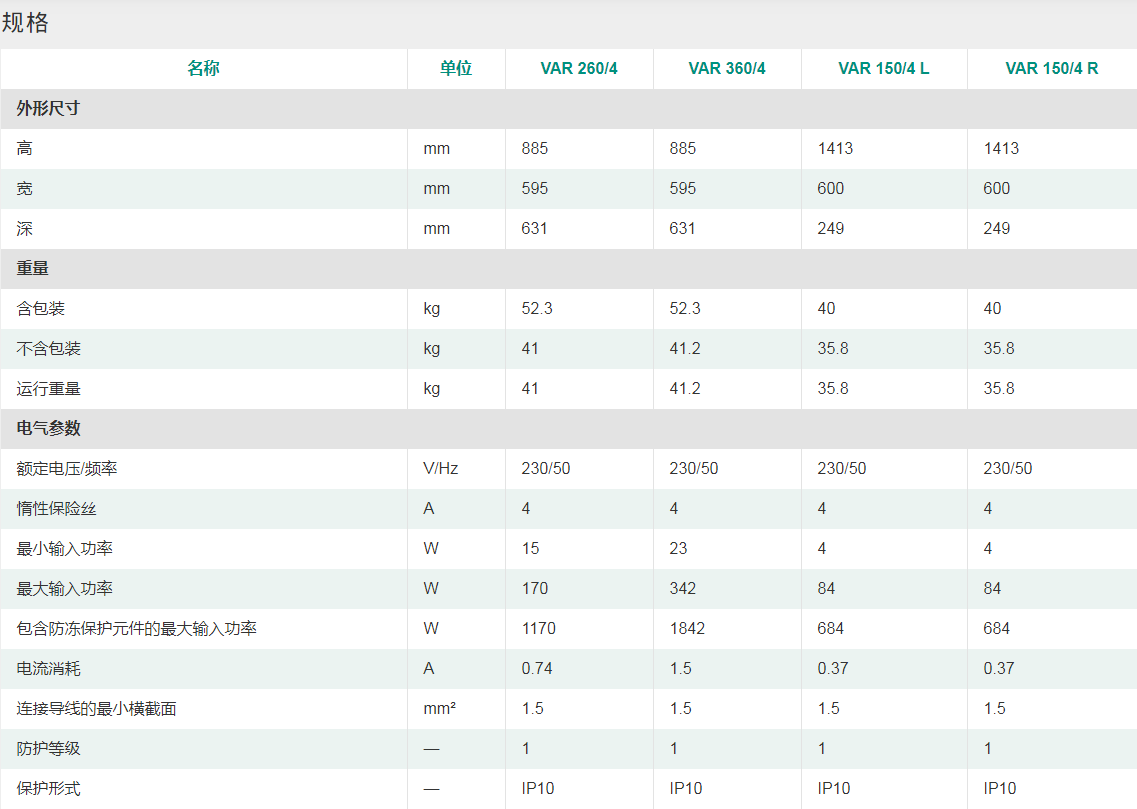This screenshot has width=1137, height=809.
Task: Select the VAR 260/4 column header
Action: 579,69
